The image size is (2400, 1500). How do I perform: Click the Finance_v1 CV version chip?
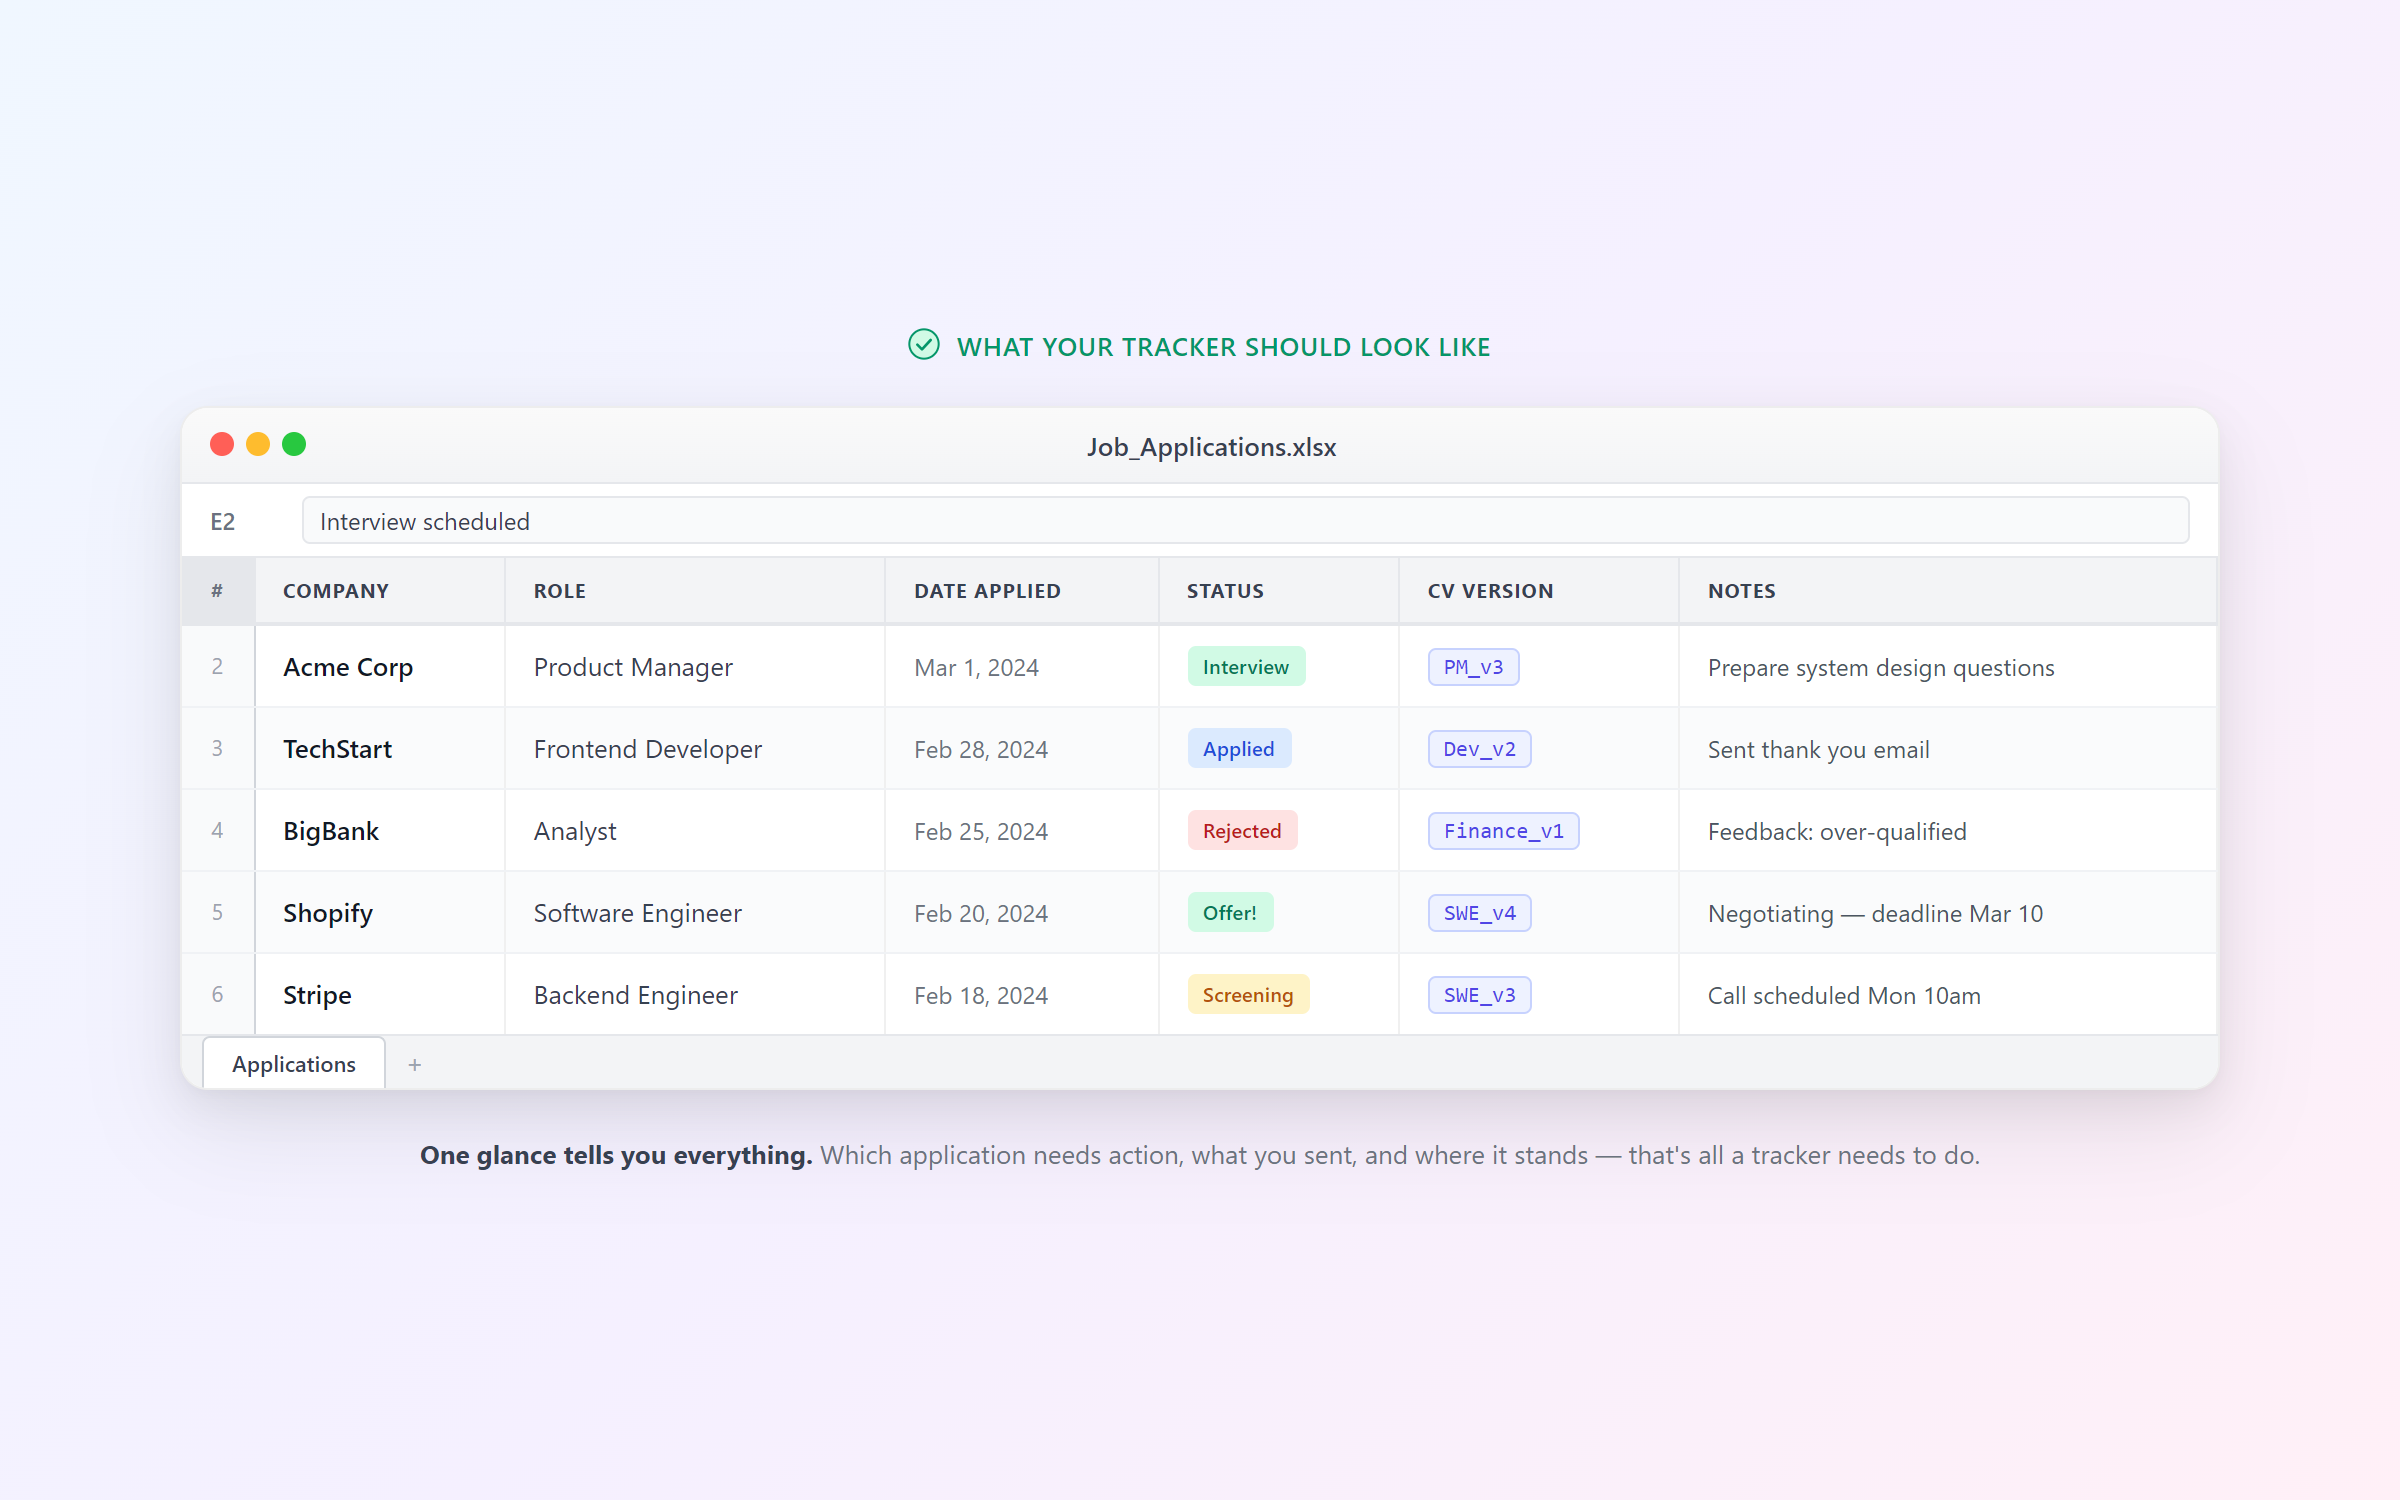[x=1502, y=830]
